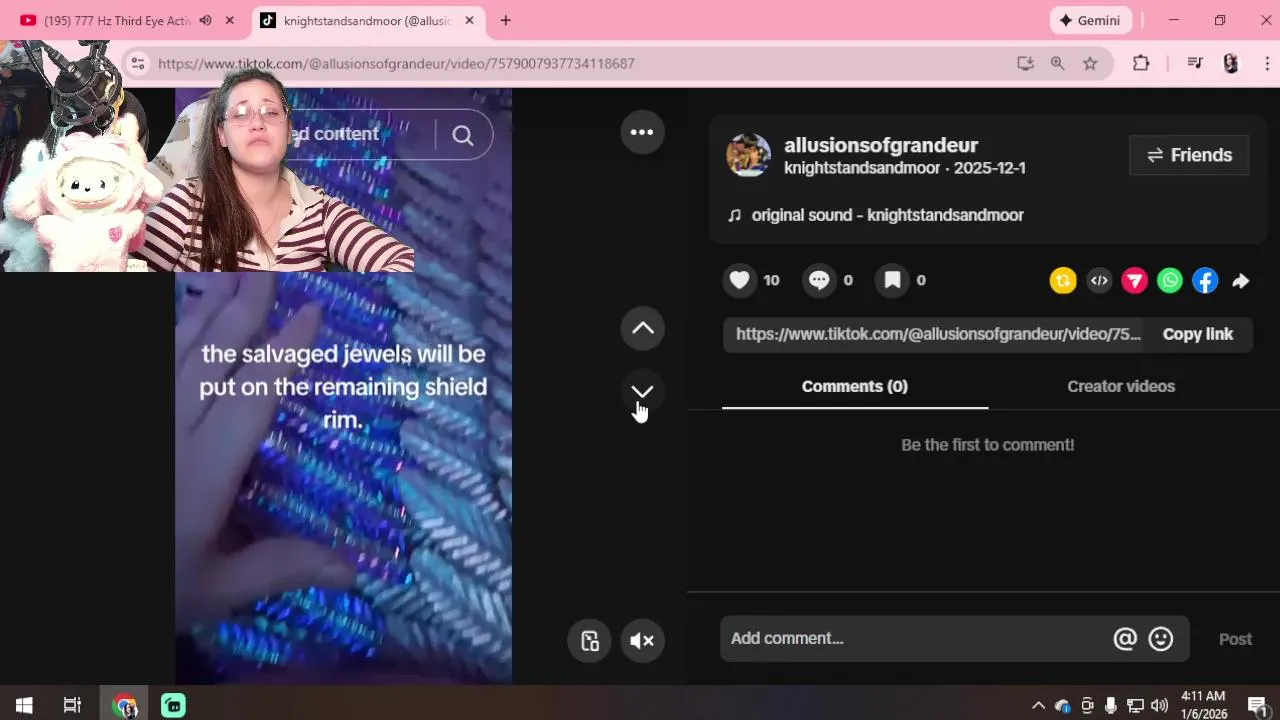Open the Gemini button in Chrome
The height and width of the screenshot is (720, 1280).
tap(1091, 20)
